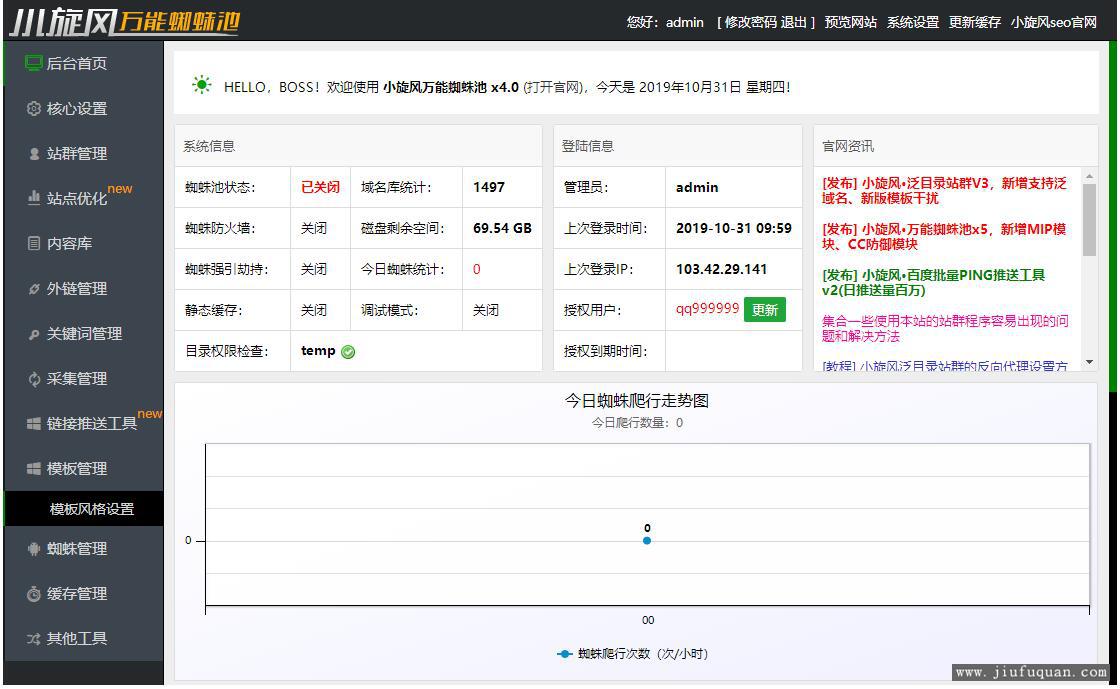Click the blue data point on chart
This screenshot has width=1120, height=689.
point(646,540)
